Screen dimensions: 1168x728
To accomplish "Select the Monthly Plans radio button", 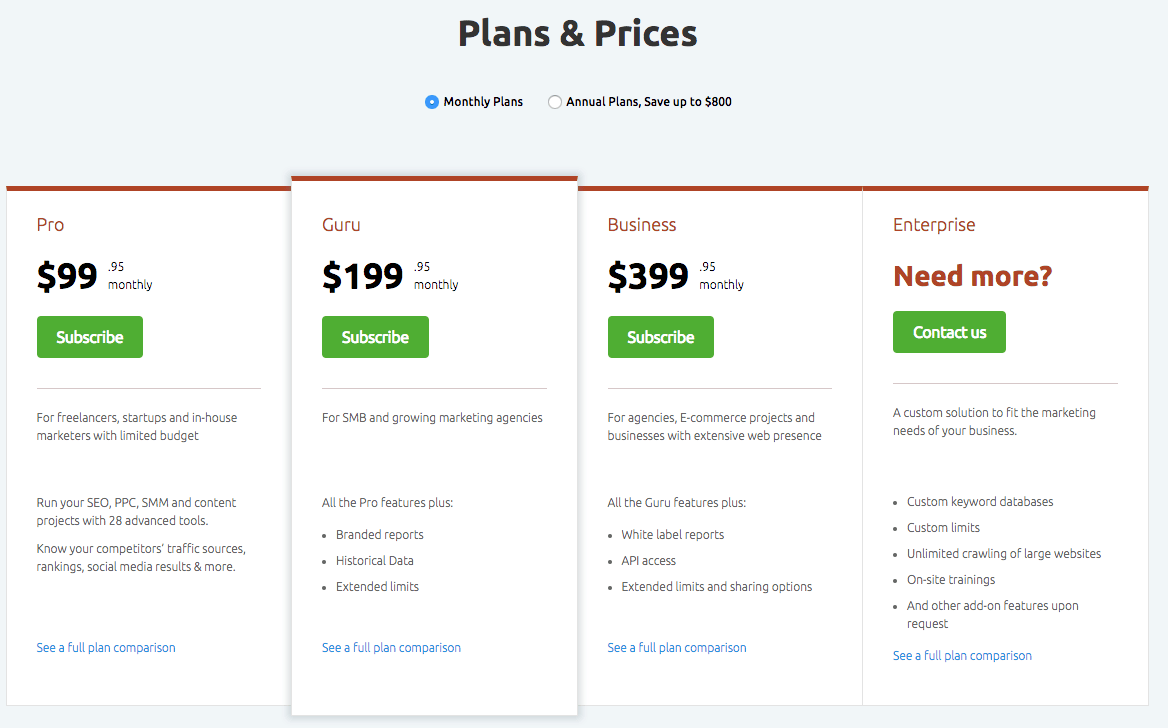I will [x=432, y=102].
